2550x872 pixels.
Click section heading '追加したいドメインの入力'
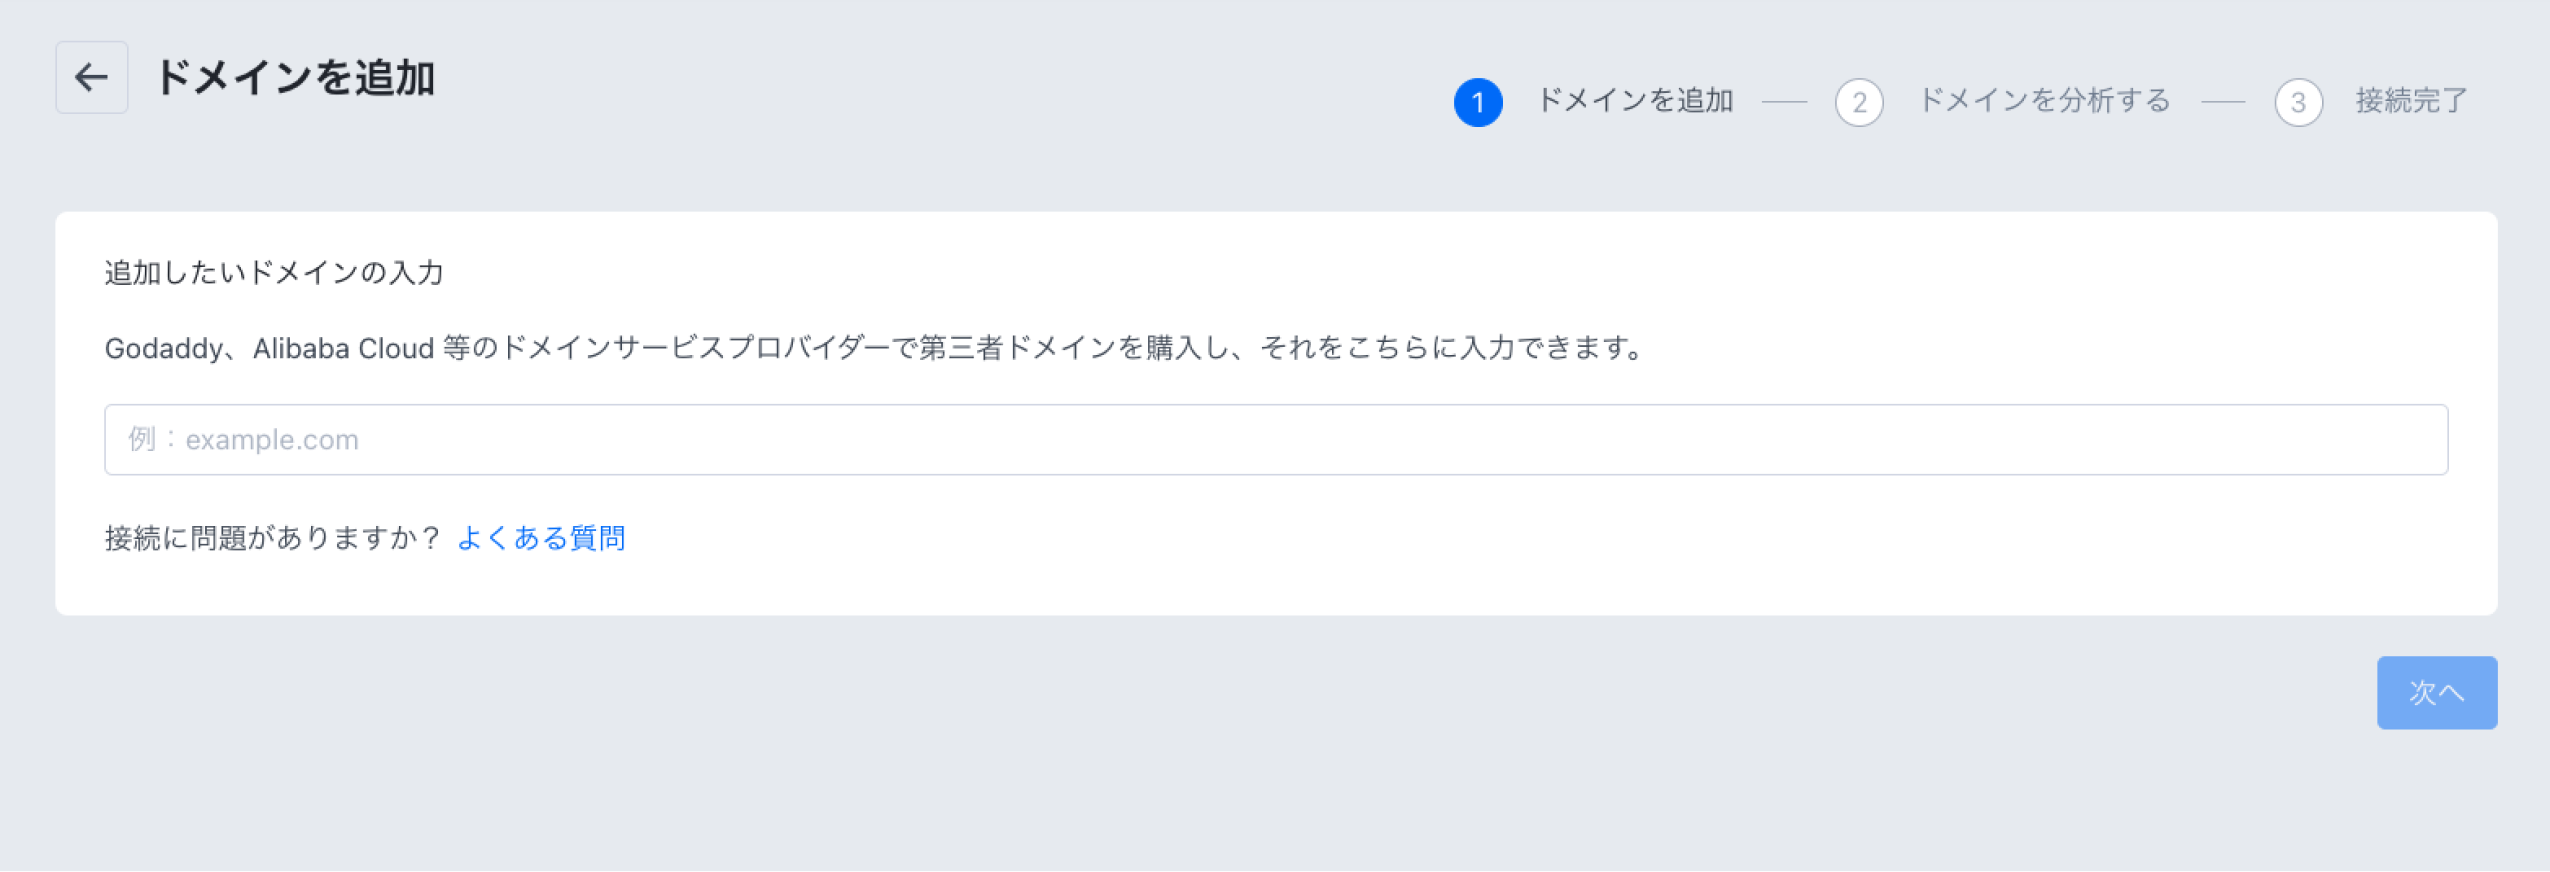pyautogui.click(x=274, y=273)
